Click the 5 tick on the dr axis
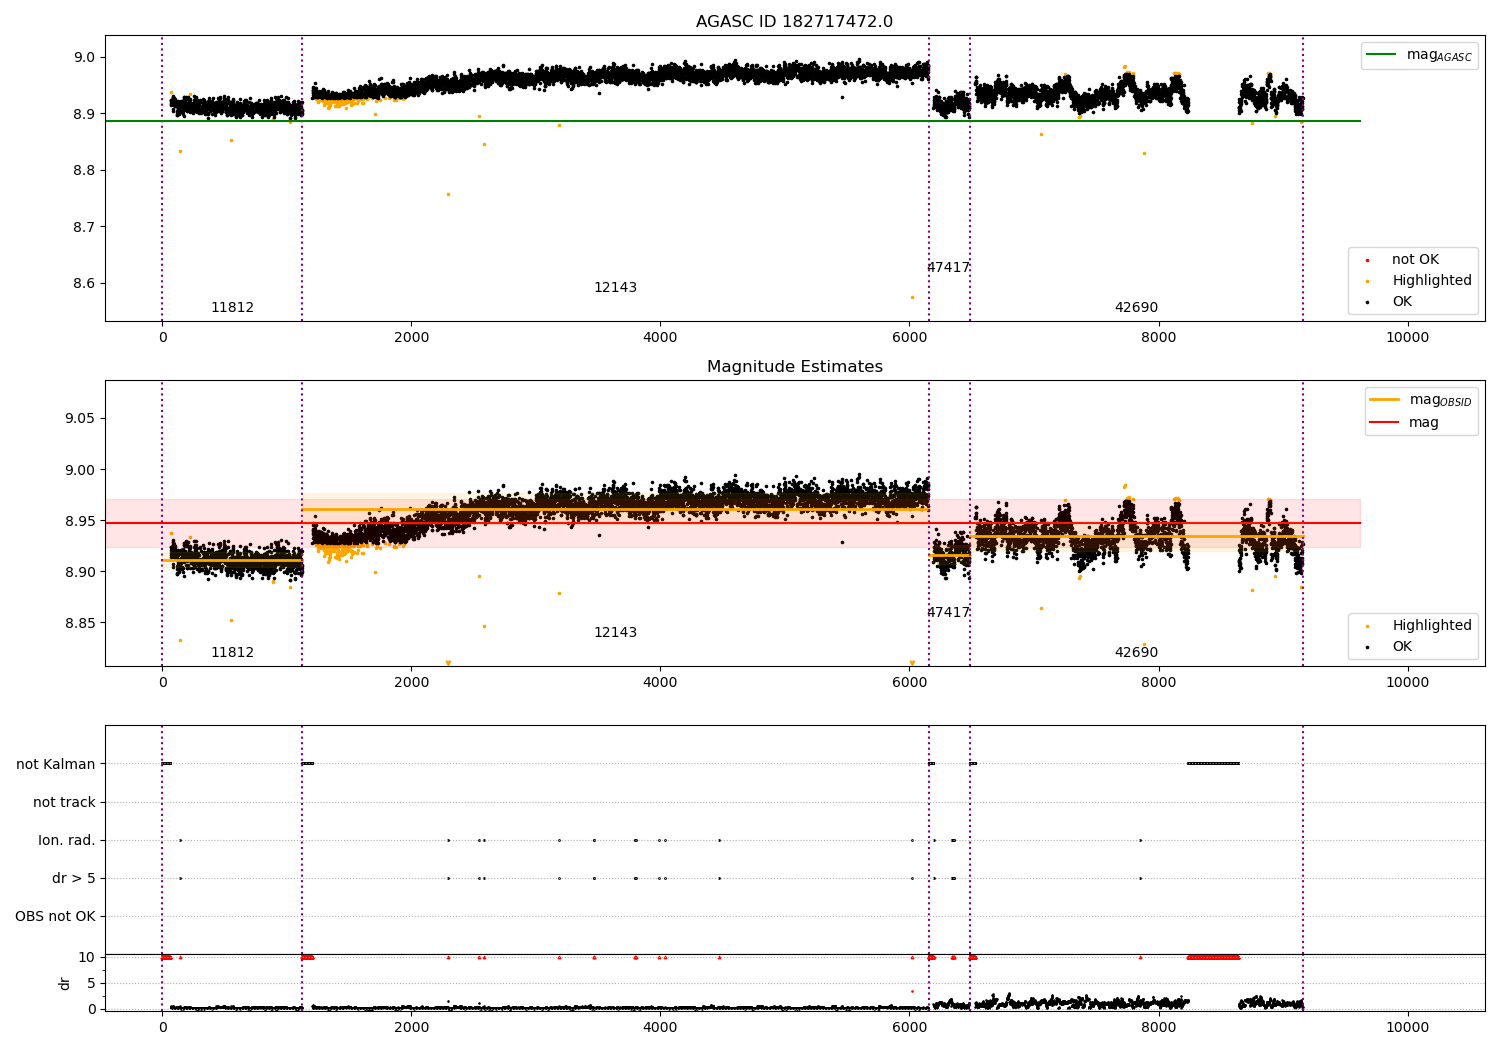The image size is (1500, 1050). [92, 984]
